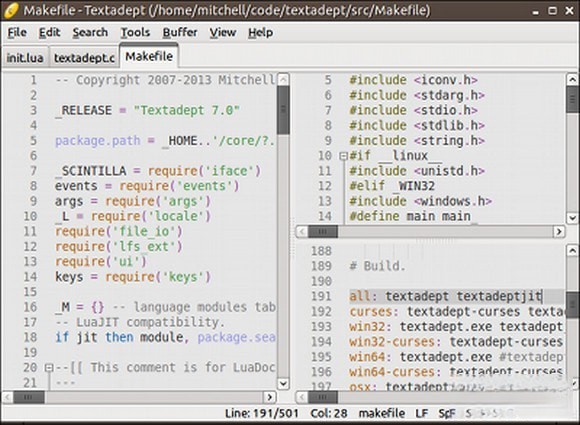The width and height of the screenshot is (580, 425).
Task: Click the args = require('args') line
Action: [x=133, y=201]
